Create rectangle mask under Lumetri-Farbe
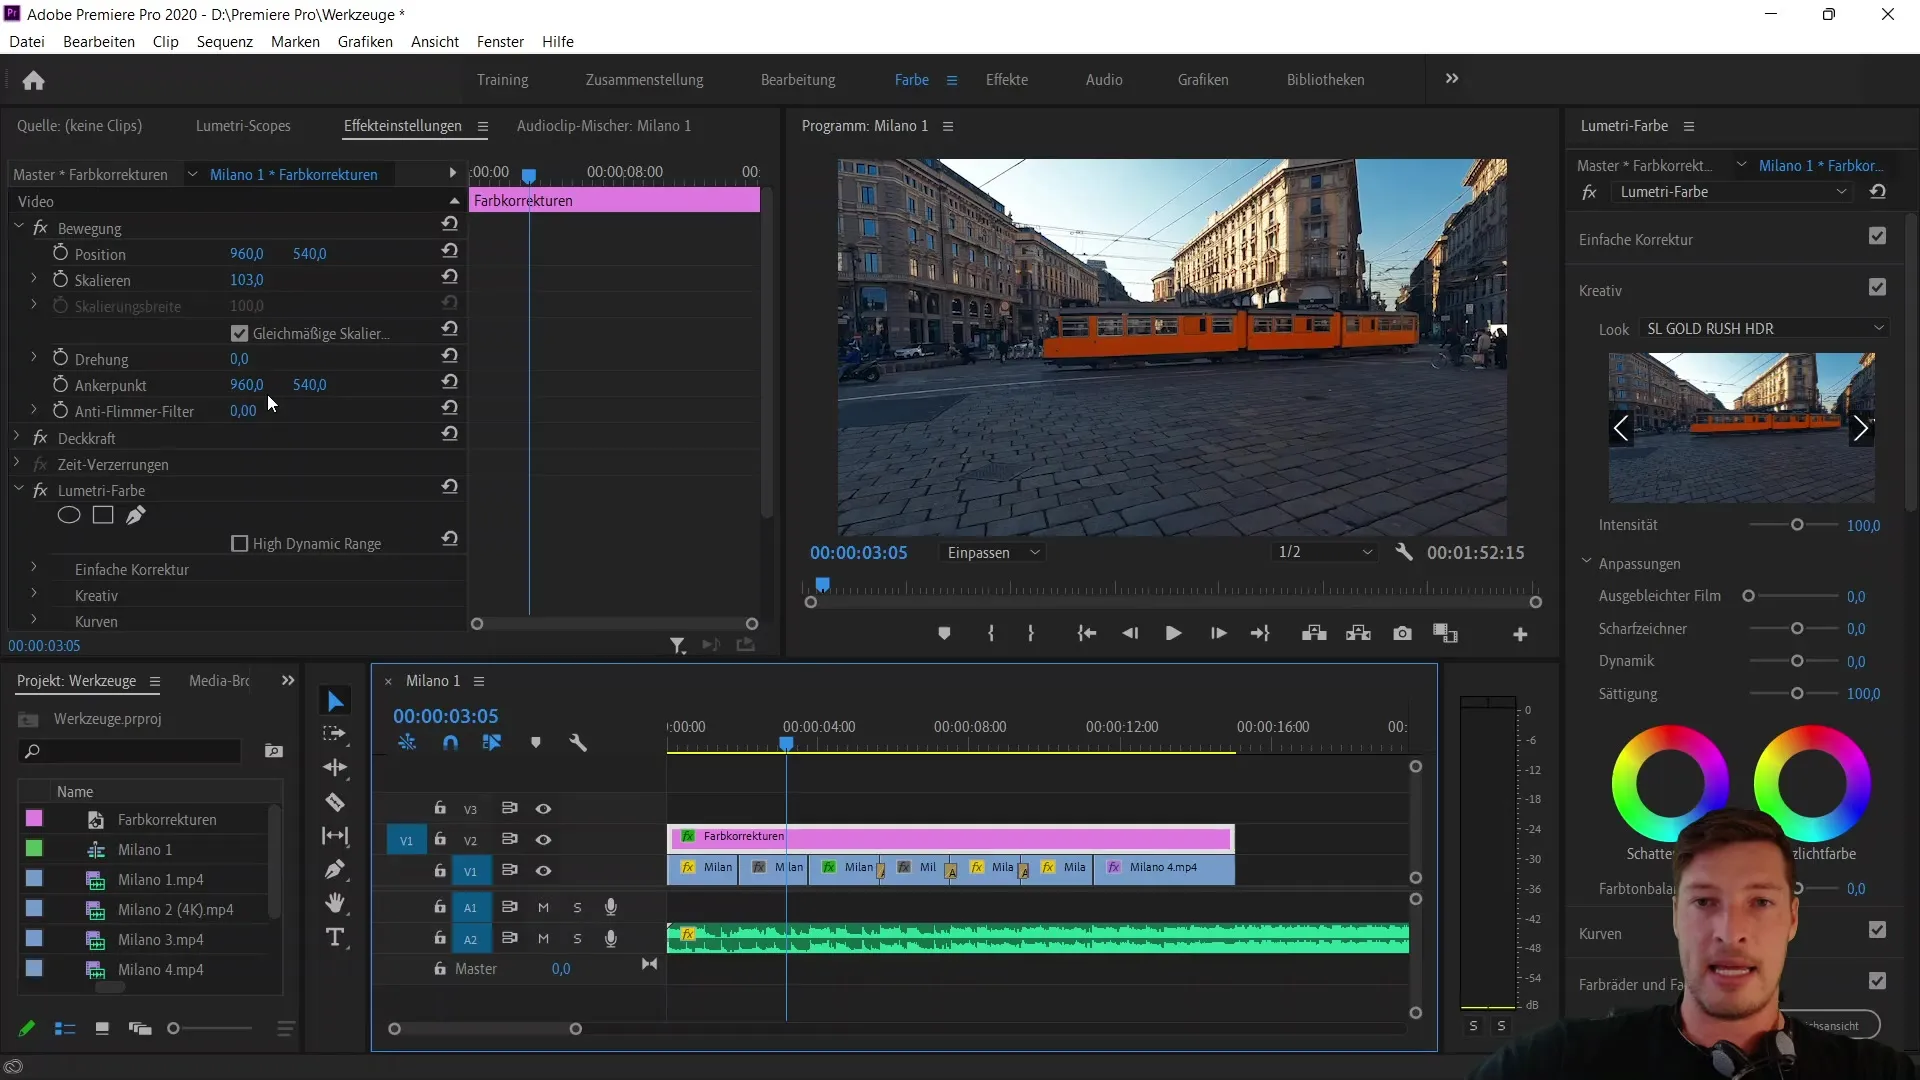1920x1080 pixels. pos(103,515)
